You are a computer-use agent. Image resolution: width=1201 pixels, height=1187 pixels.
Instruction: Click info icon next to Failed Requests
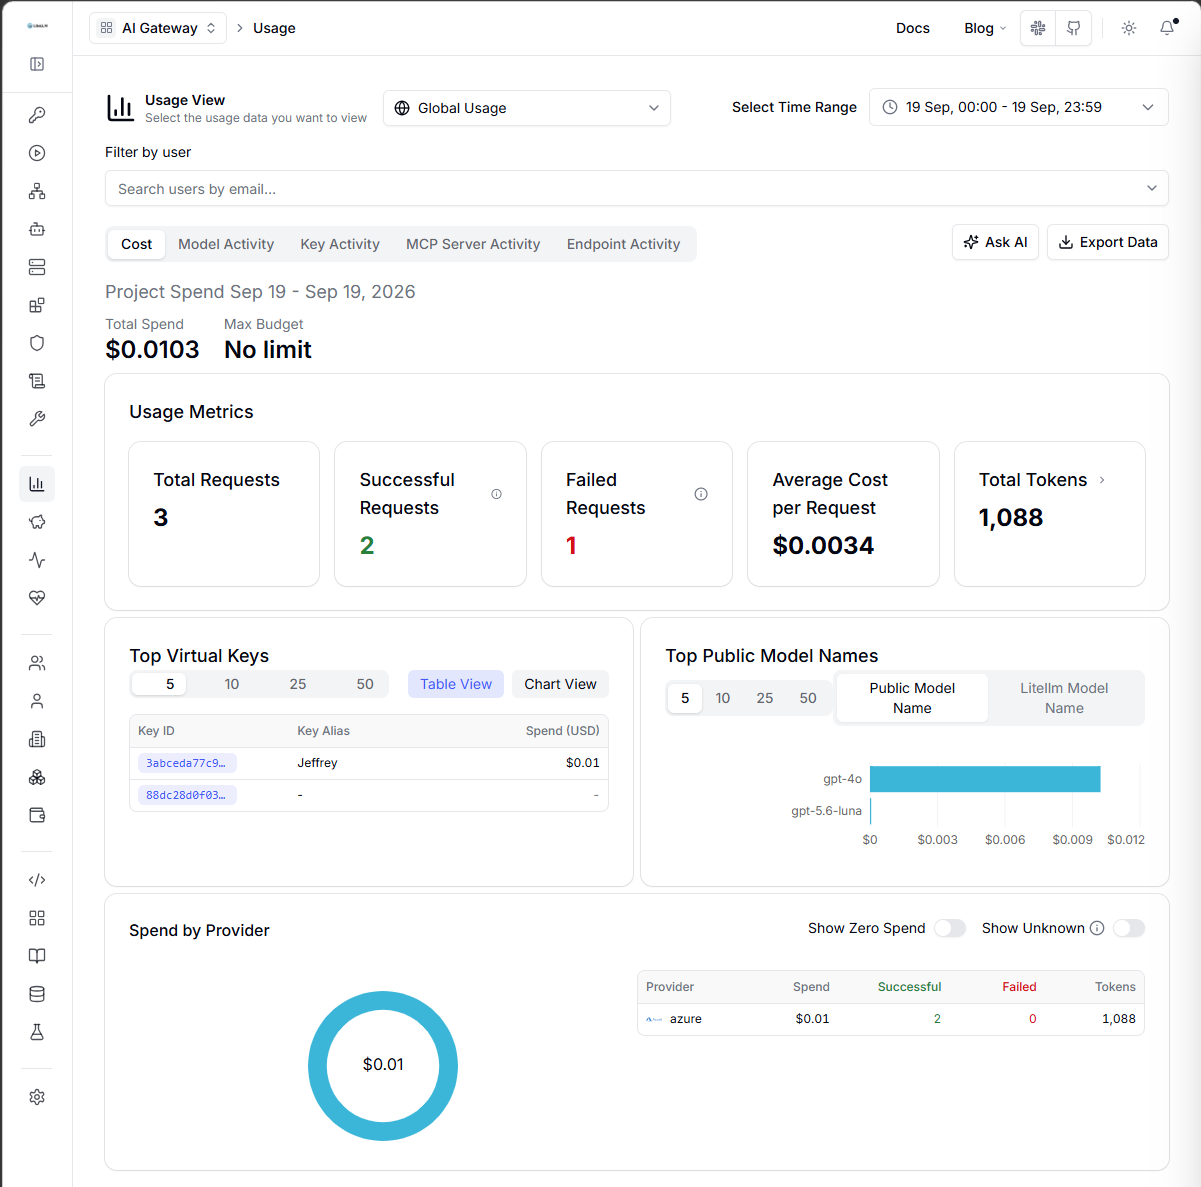pos(701,494)
